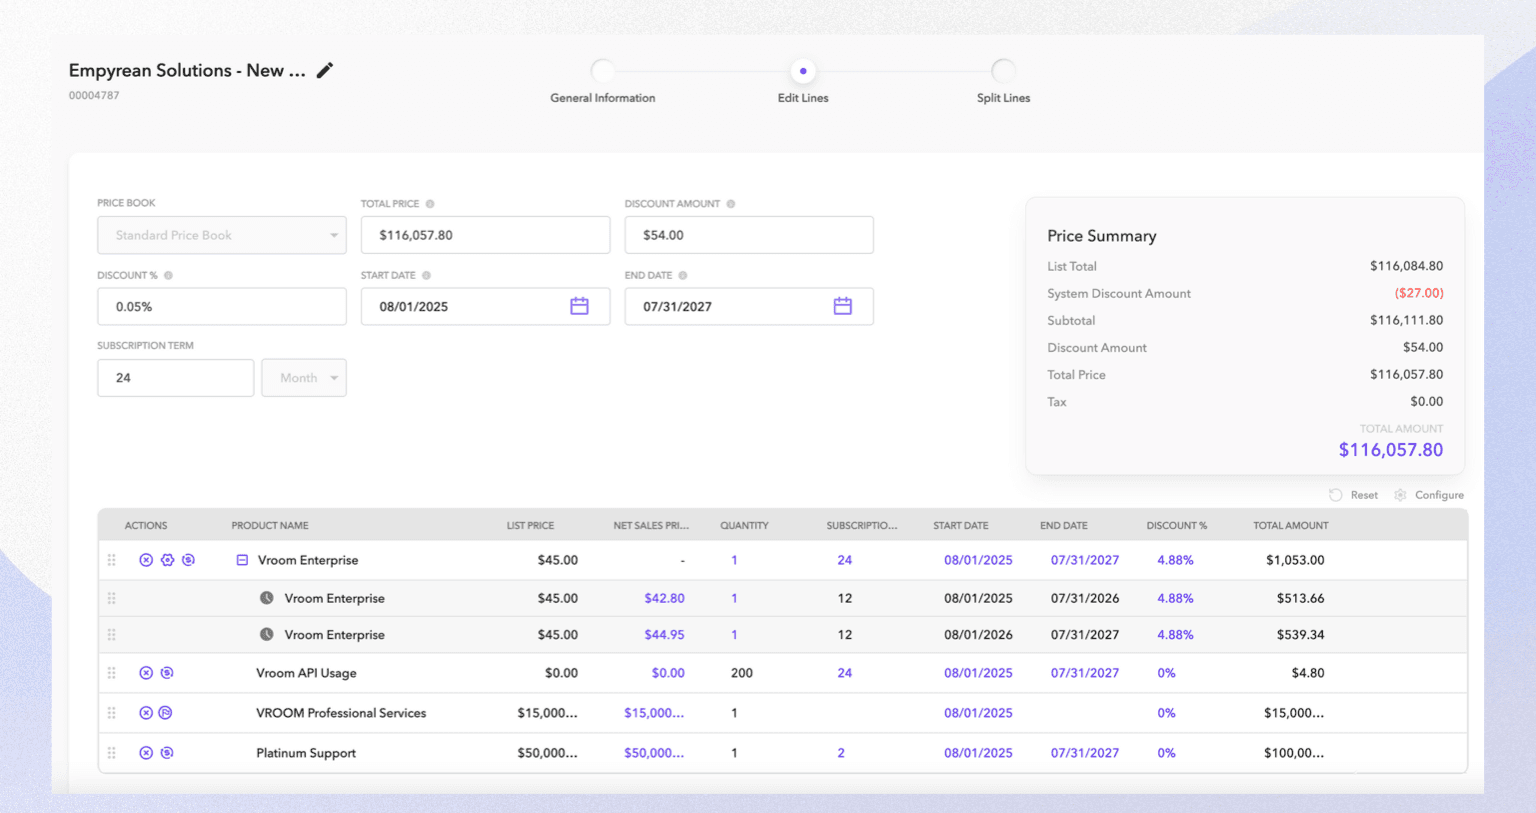The height and width of the screenshot is (813, 1536).
Task: Open the Month term unit dropdown
Action: tap(304, 378)
